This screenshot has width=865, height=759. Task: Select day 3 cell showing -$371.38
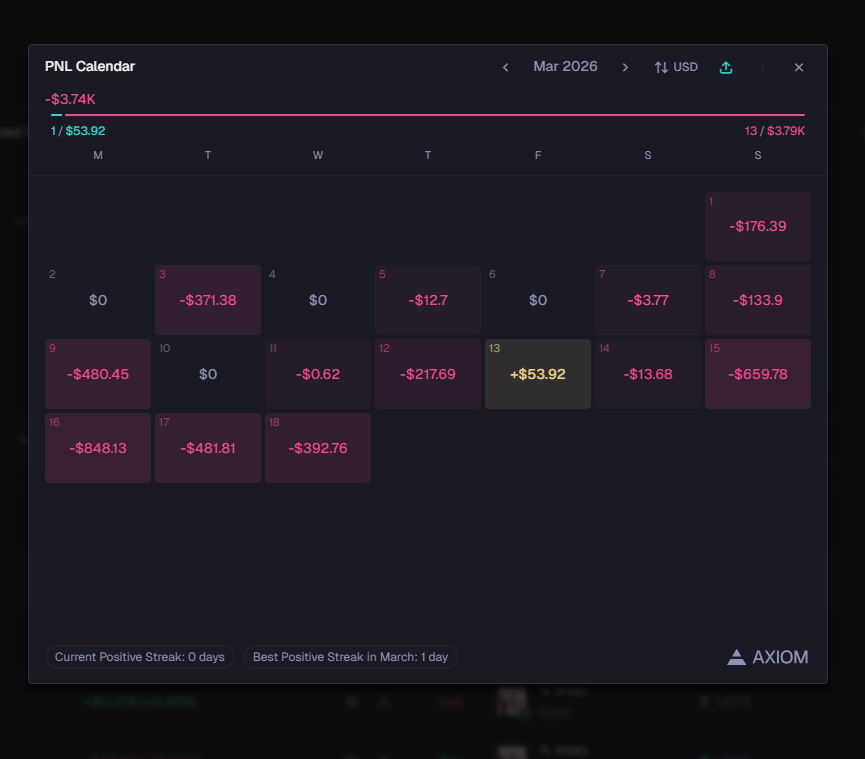point(208,300)
